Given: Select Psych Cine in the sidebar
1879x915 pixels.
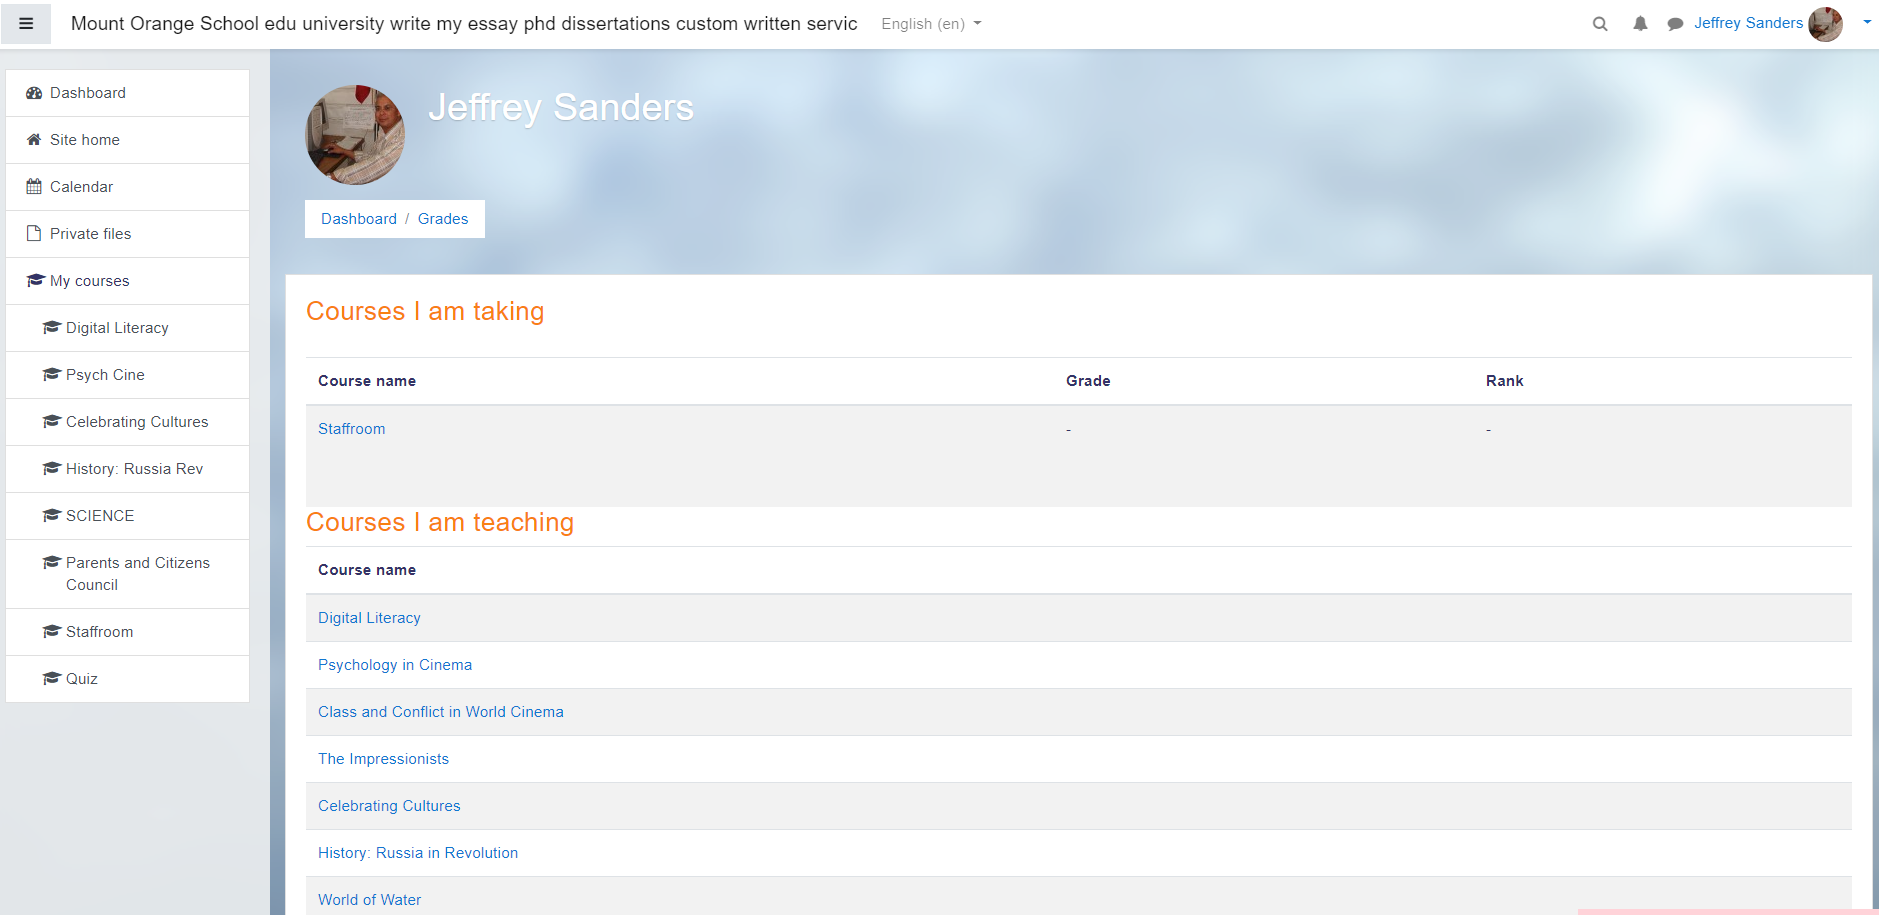Looking at the screenshot, I should 105,375.
